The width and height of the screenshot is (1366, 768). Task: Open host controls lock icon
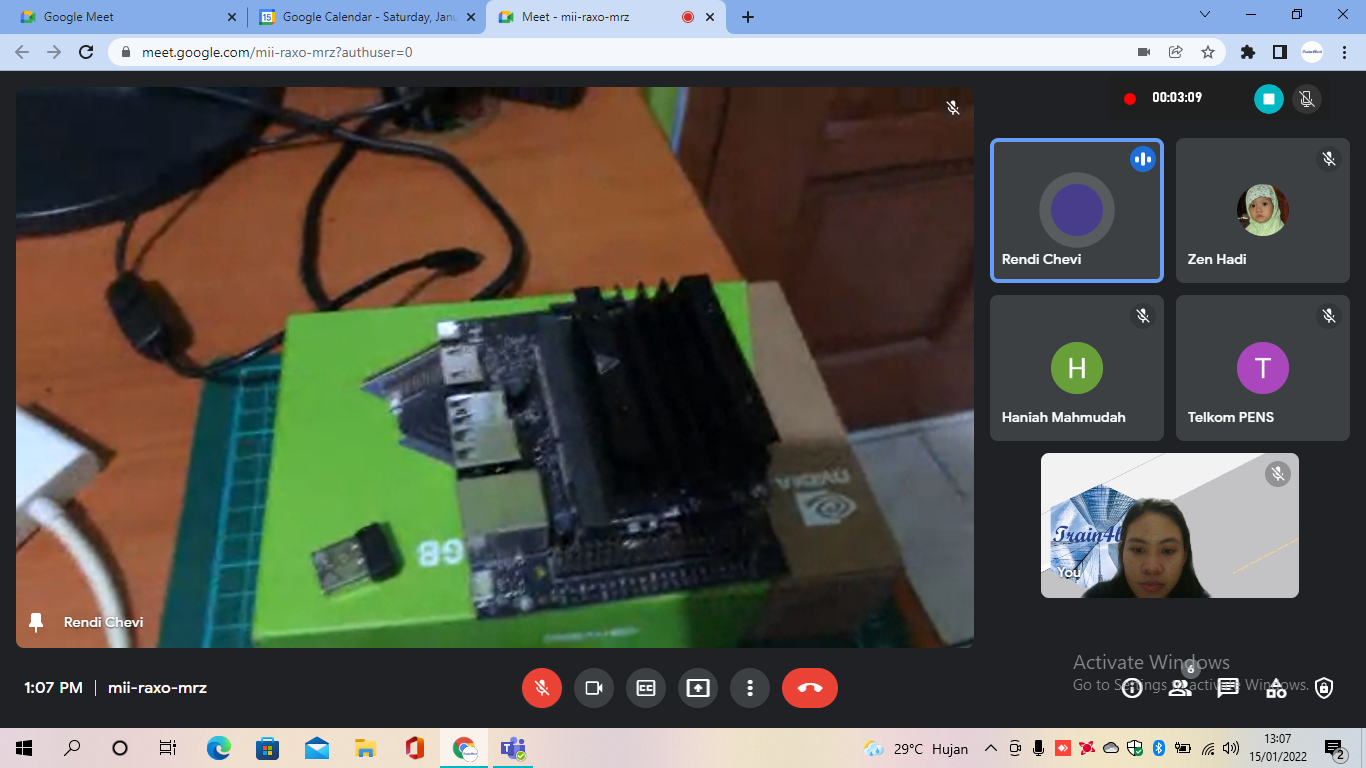click(1324, 688)
